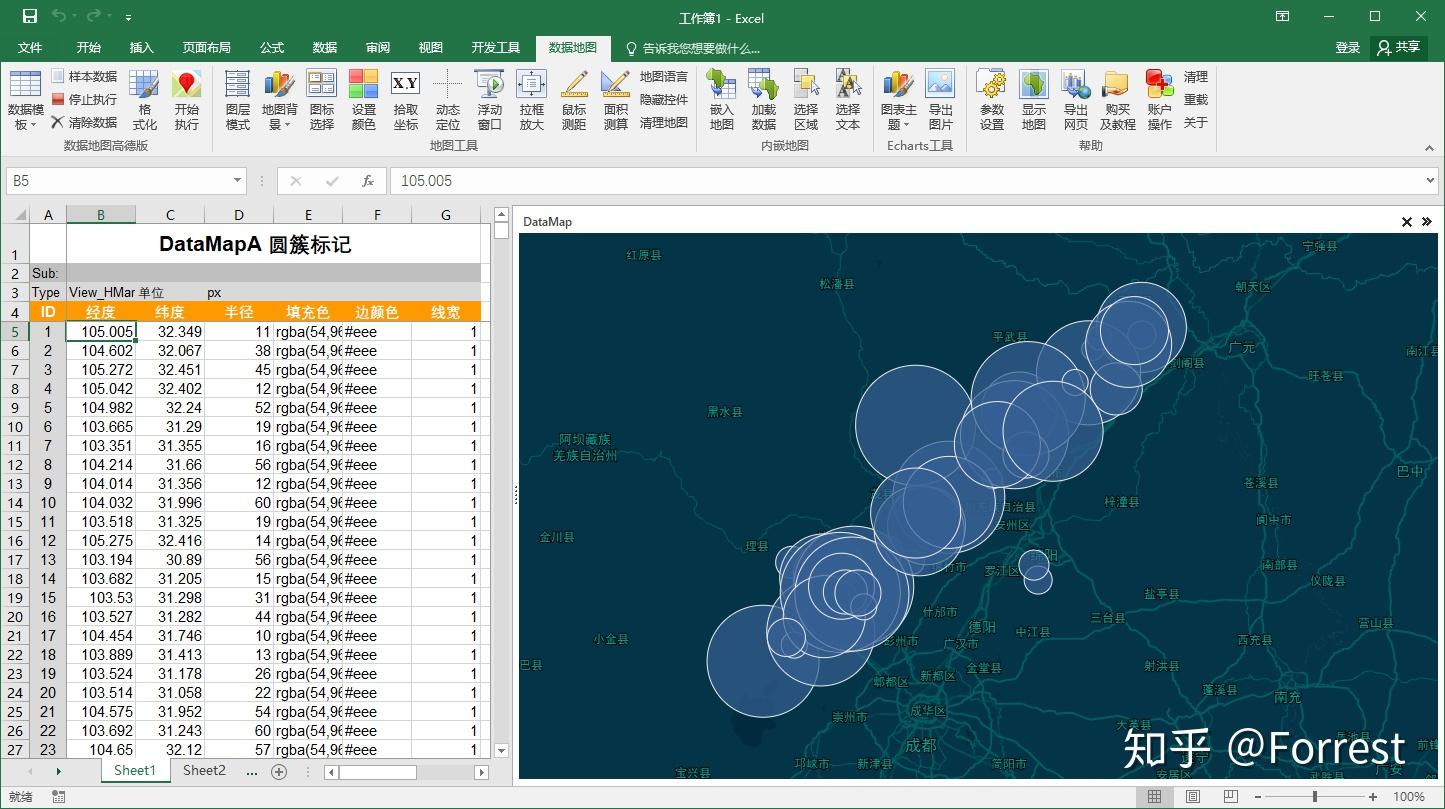Image resolution: width=1445 pixels, height=809 pixels.
Task: Click the 重载 reload button
Action: (1196, 100)
